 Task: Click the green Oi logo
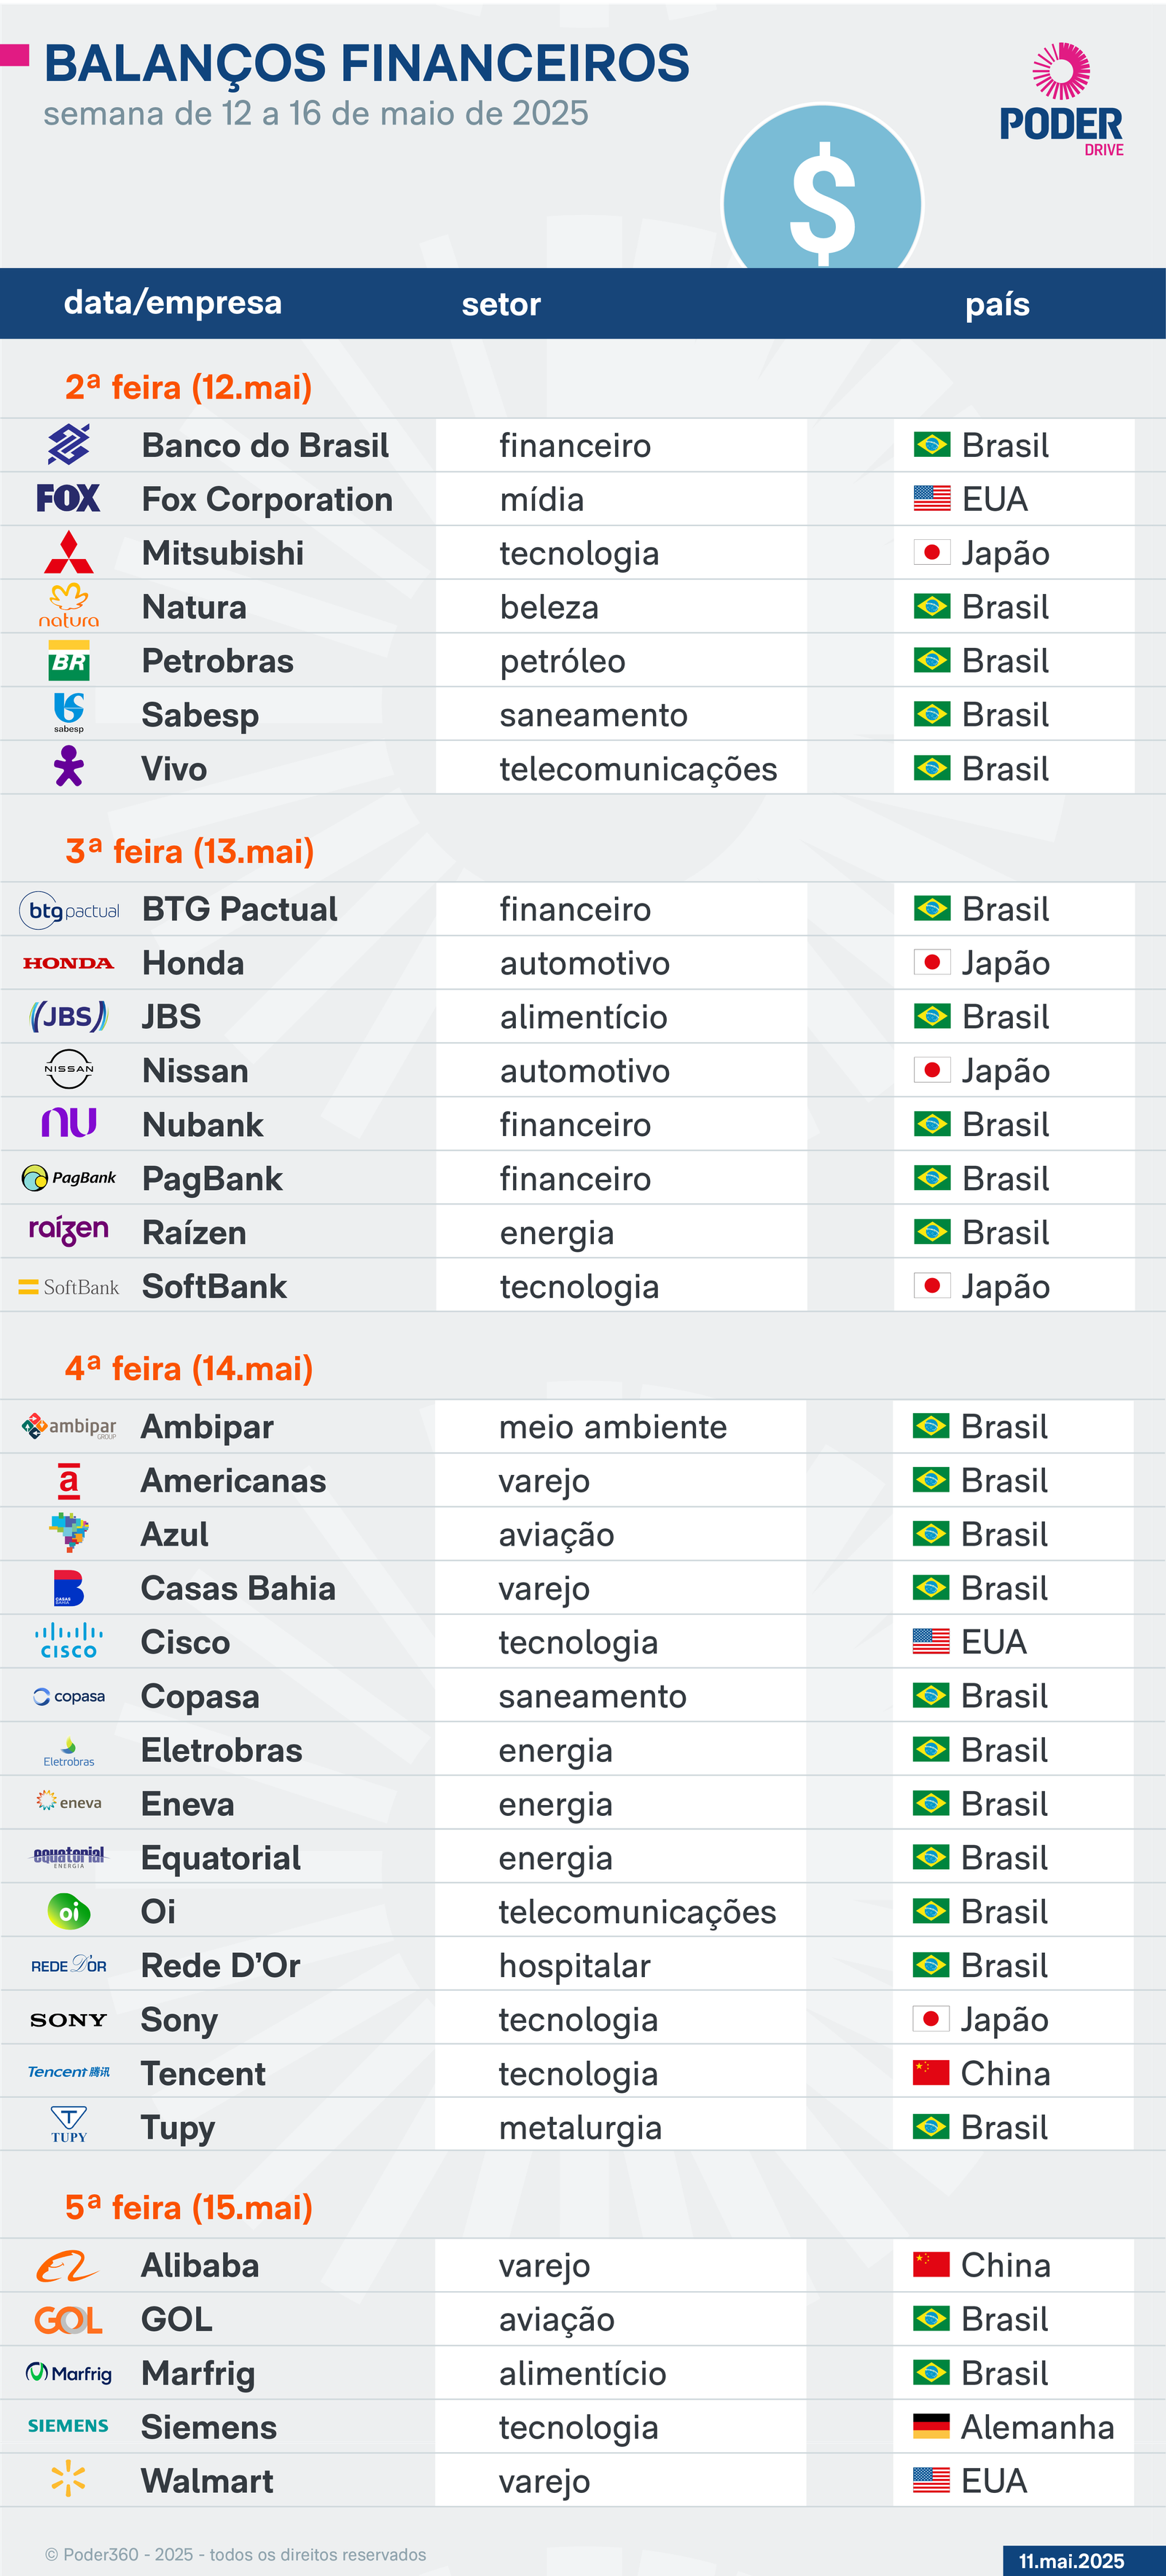(x=68, y=1911)
